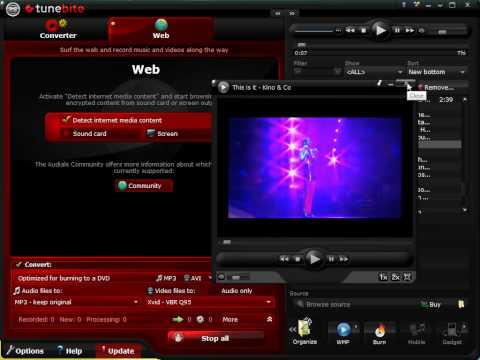
Task: Open the Mobile tool
Action: pyautogui.click(x=417, y=333)
